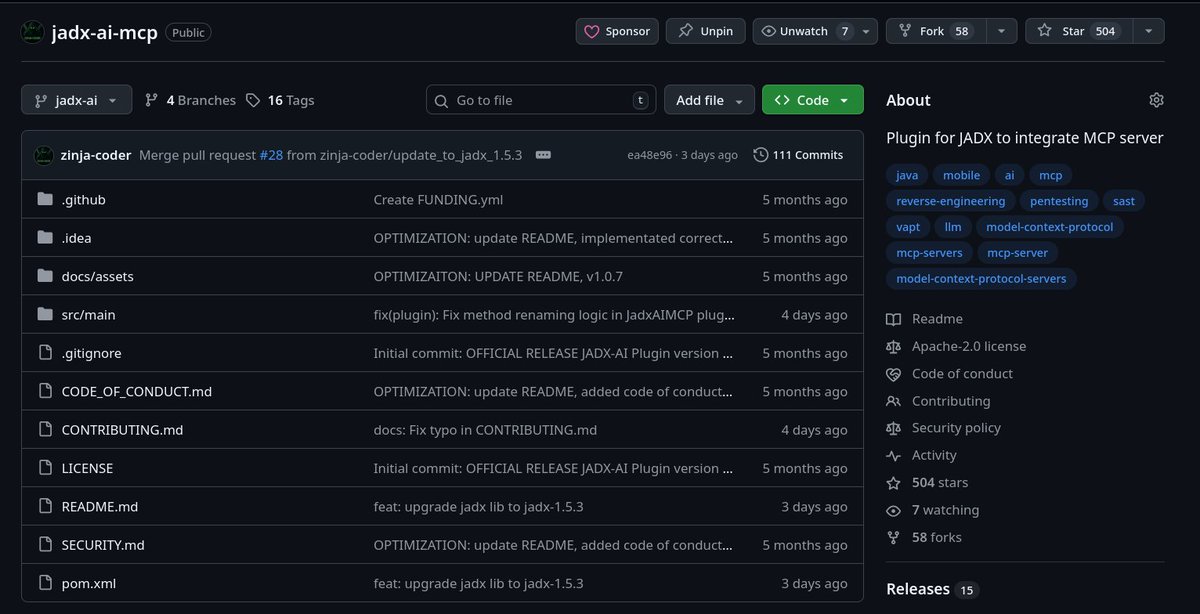Open the LICENSE file
Image resolution: width=1200 pixels, height=614 pixels.
(87, 468)
